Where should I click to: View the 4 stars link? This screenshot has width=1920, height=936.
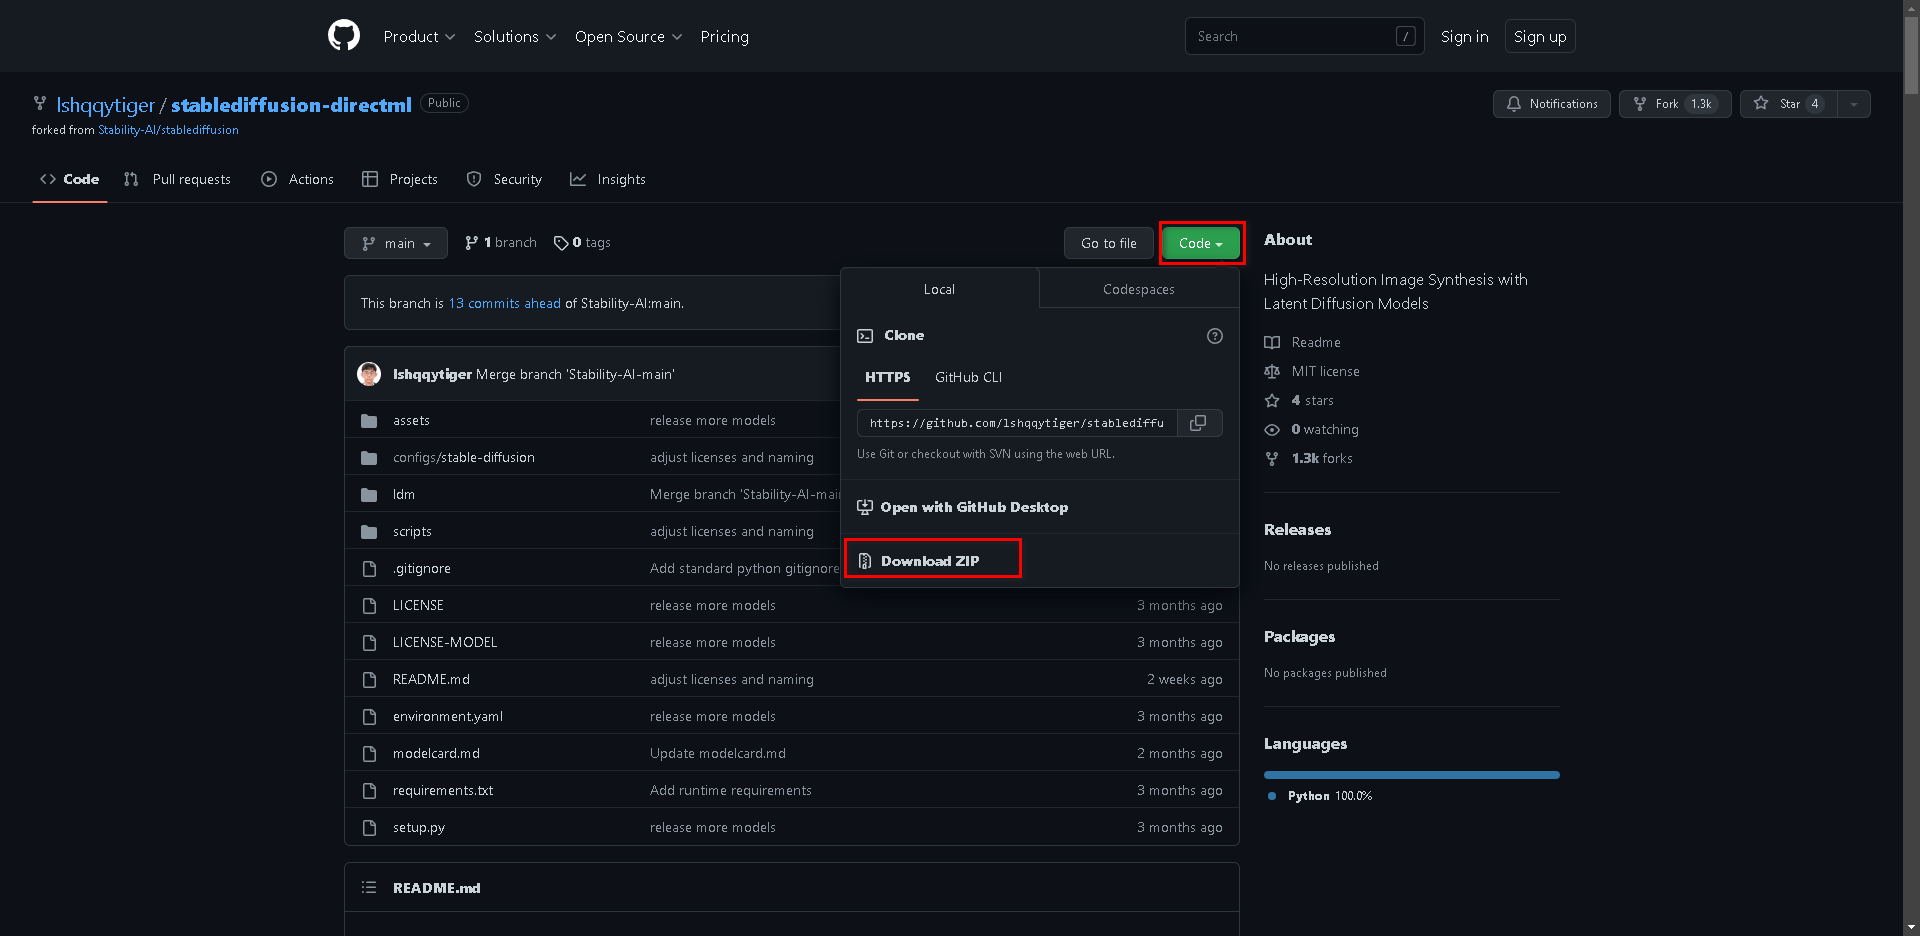1299,401
